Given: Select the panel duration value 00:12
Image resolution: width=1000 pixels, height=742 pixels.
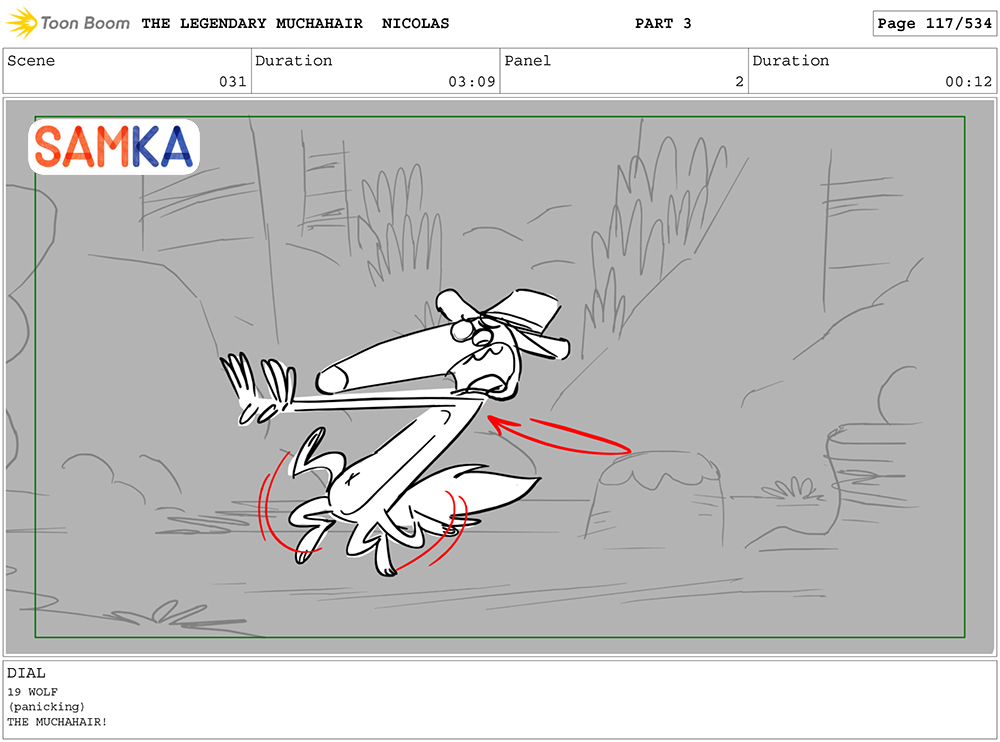Looking at the screenshot, I should pyautogui.click(x=969, y=82).
